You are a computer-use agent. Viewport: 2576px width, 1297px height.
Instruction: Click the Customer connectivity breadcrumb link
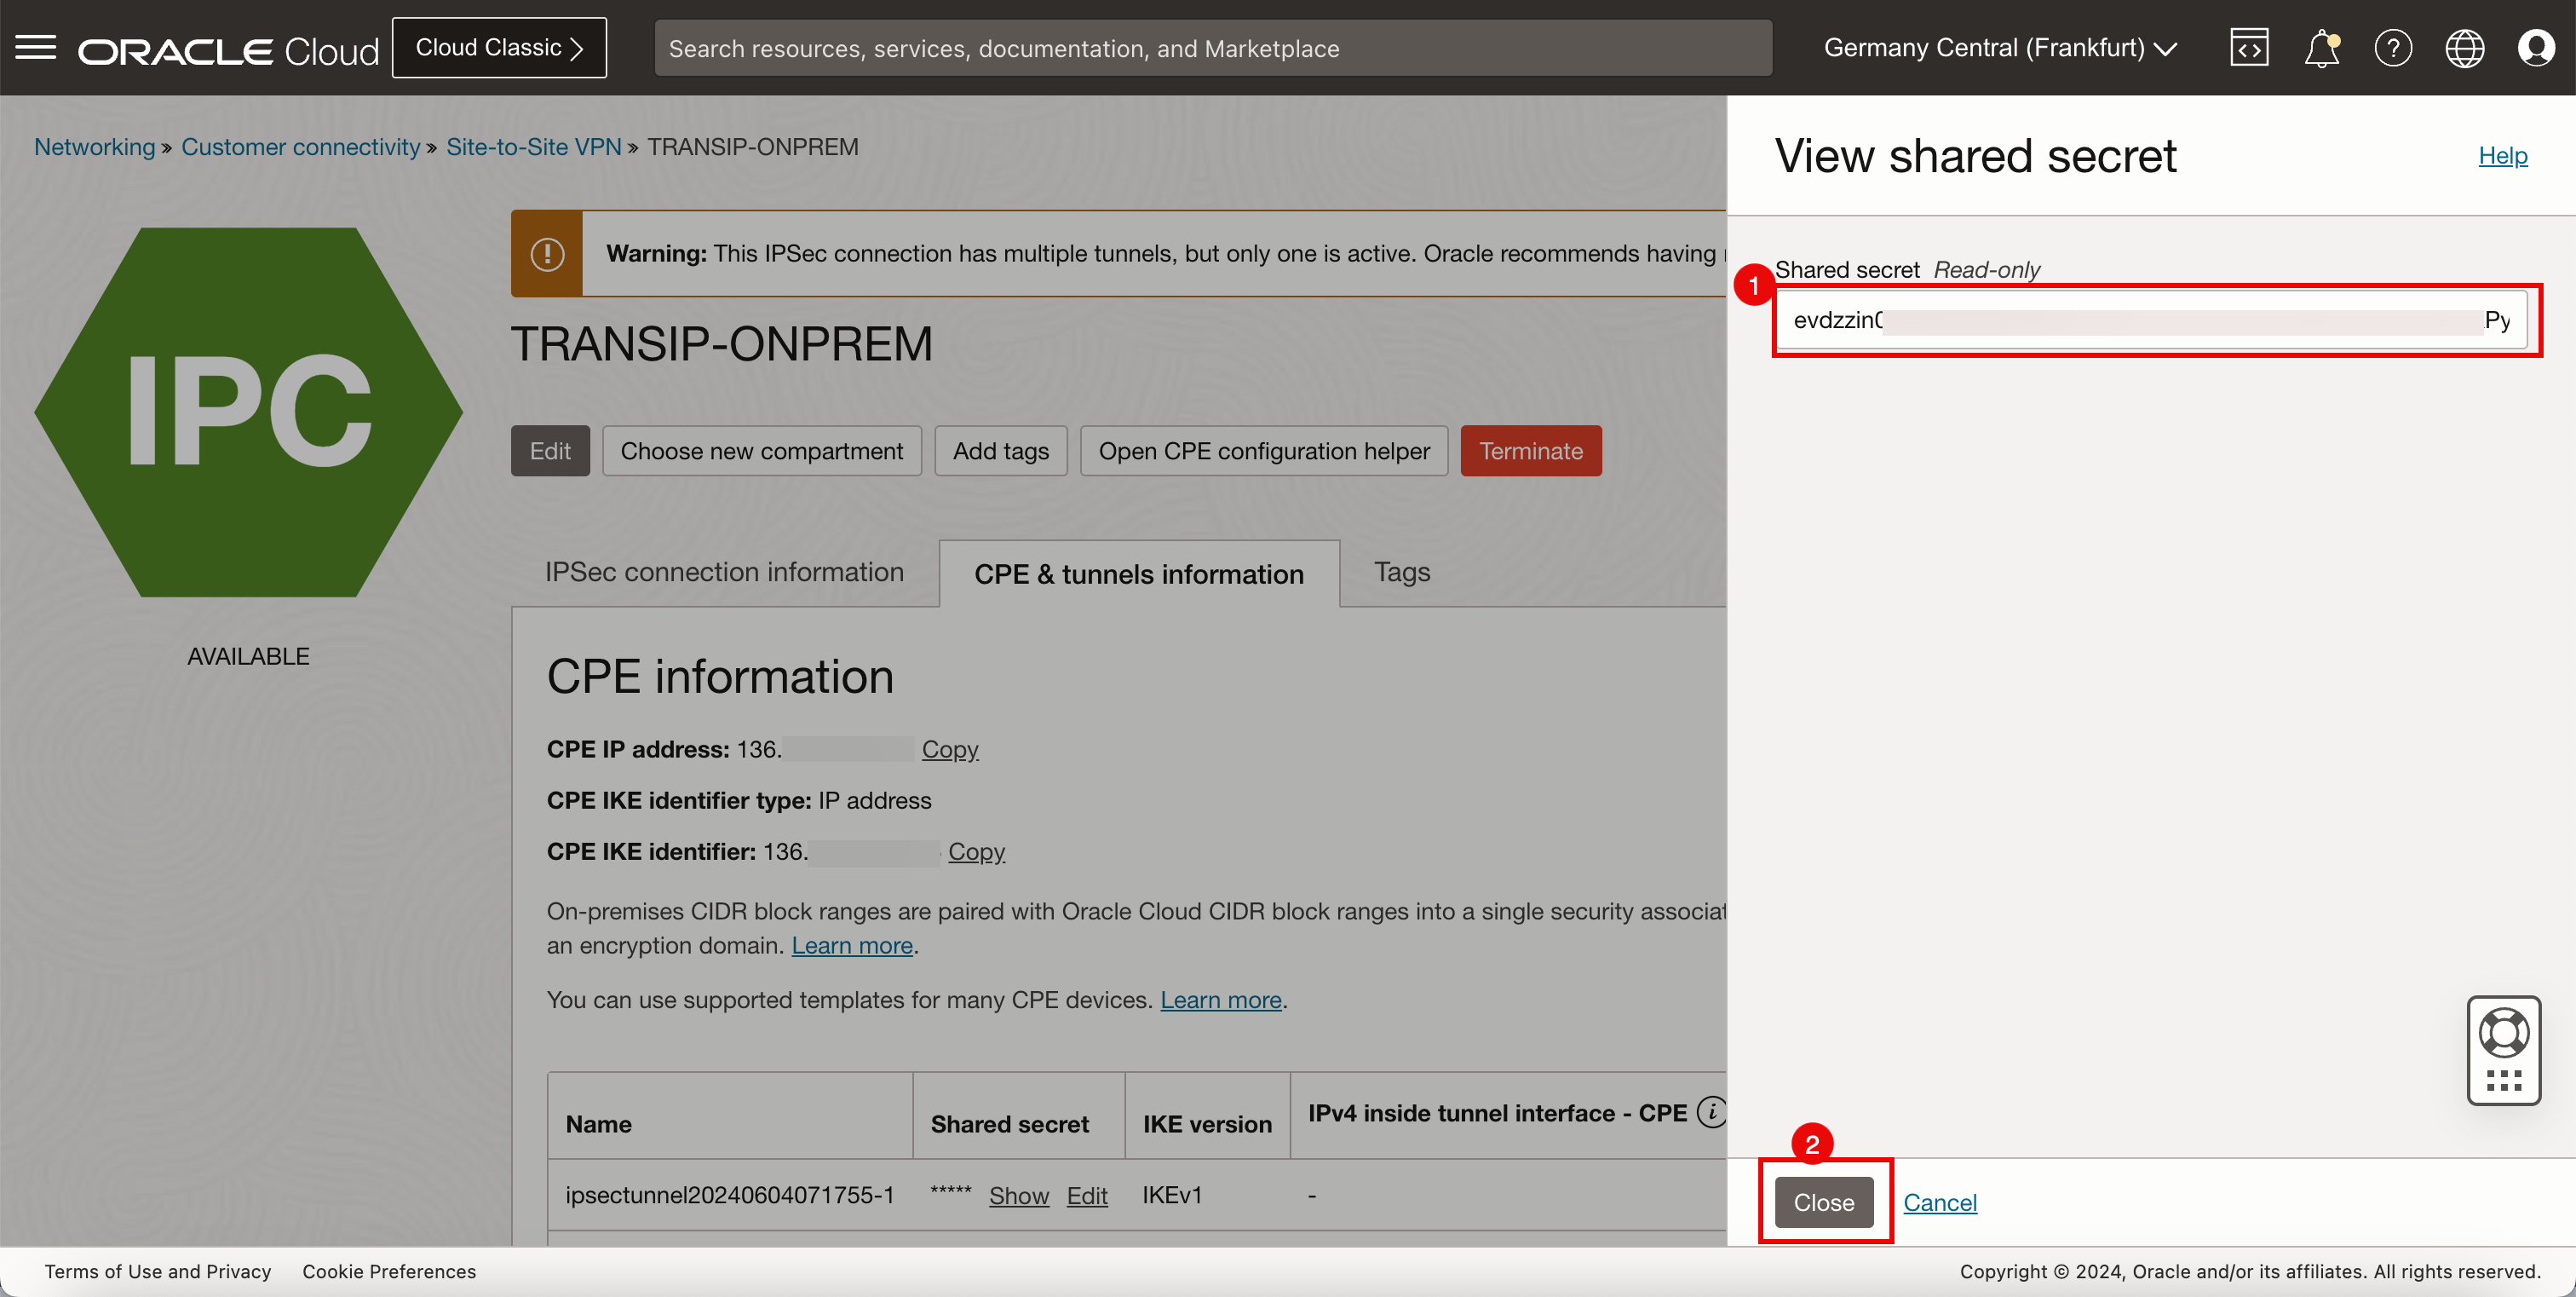[x=299, y=146]
